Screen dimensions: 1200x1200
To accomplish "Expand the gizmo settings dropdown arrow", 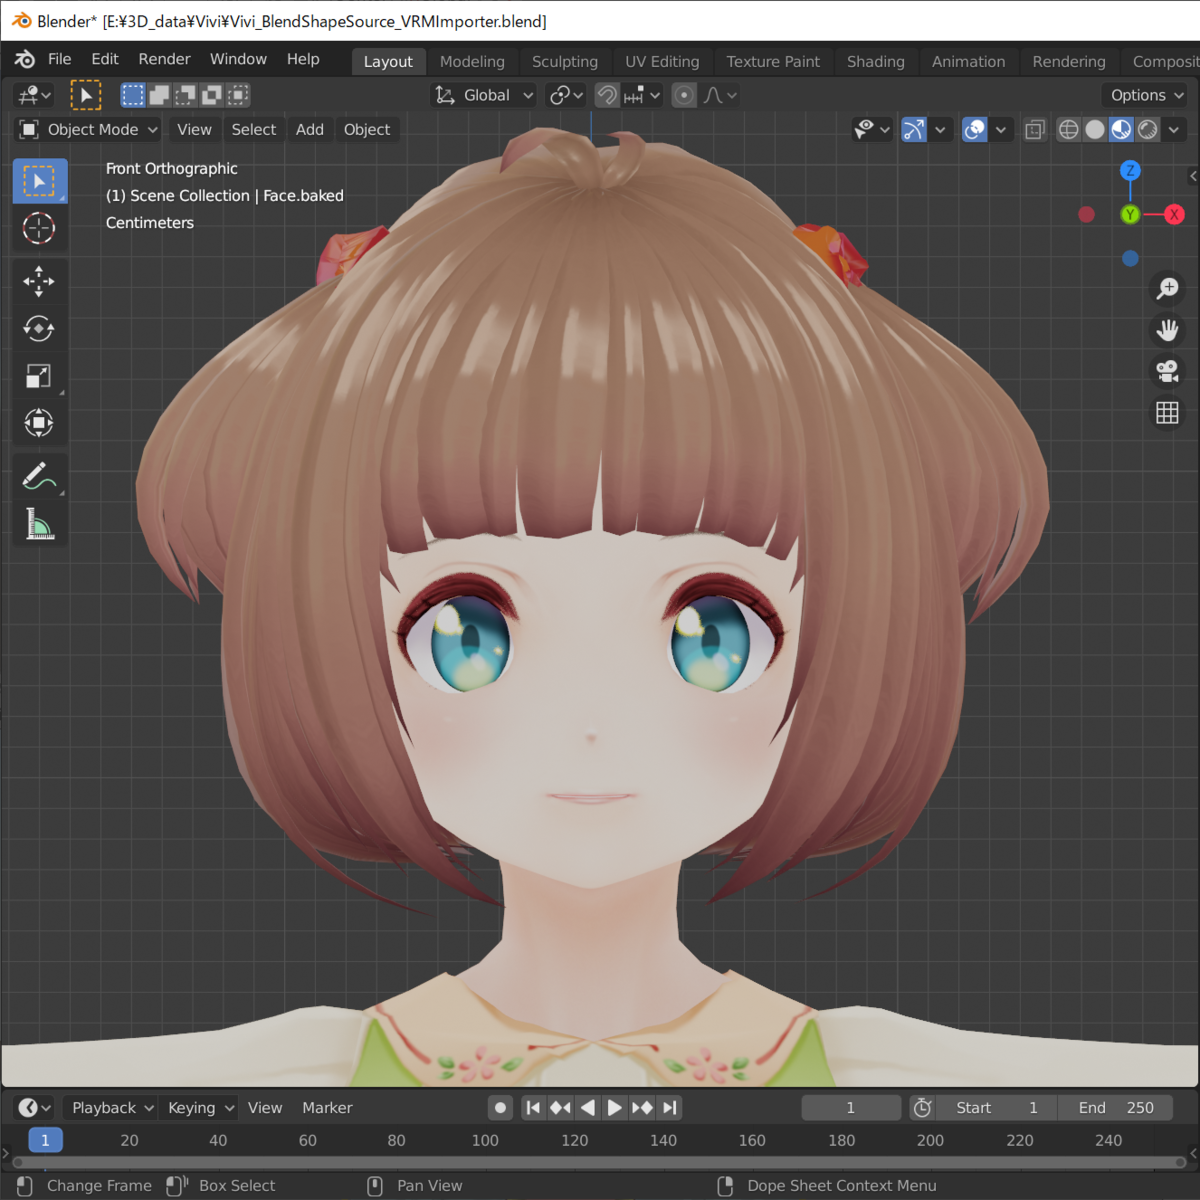I will pyautogui.click(x=940, y=129).
